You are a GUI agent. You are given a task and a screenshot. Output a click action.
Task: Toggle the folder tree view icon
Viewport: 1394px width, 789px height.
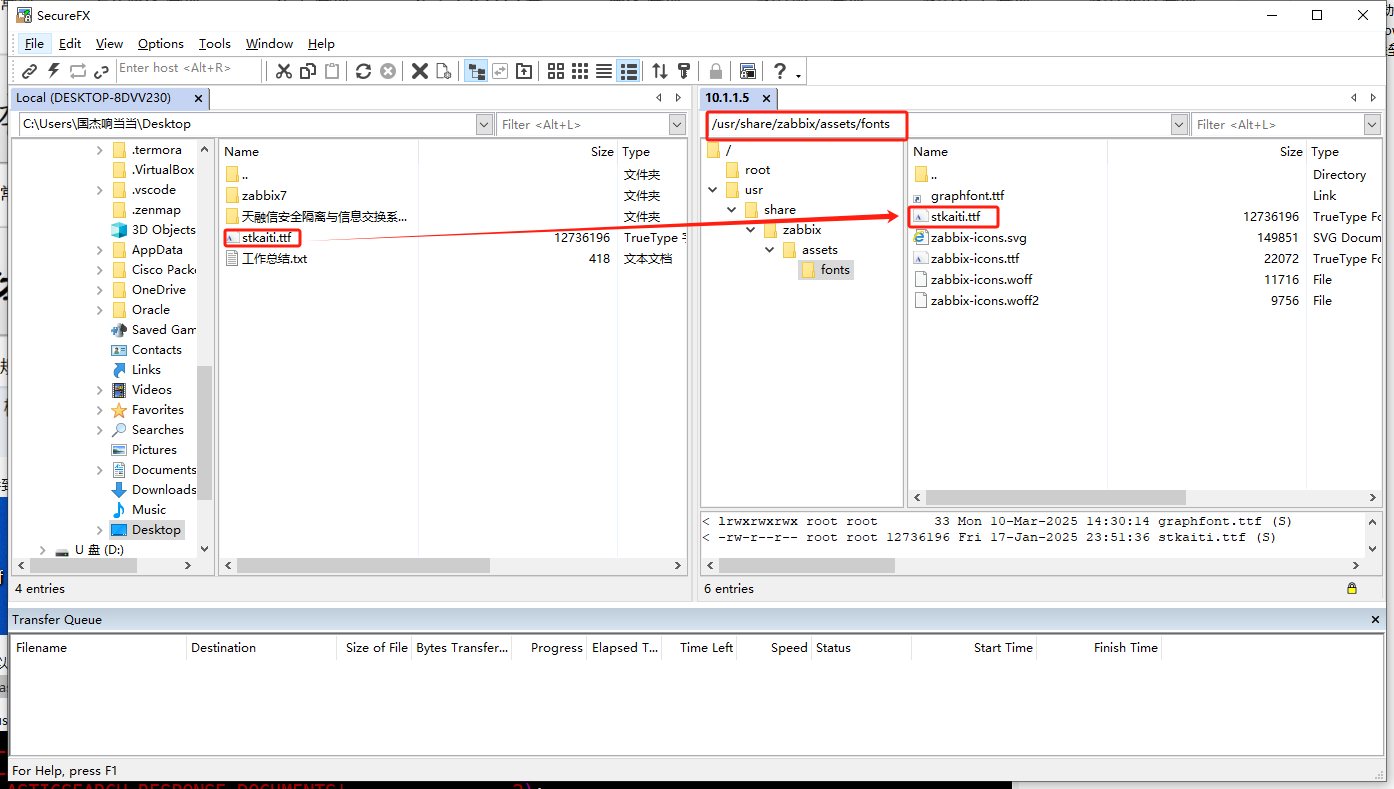click(476, 71)
